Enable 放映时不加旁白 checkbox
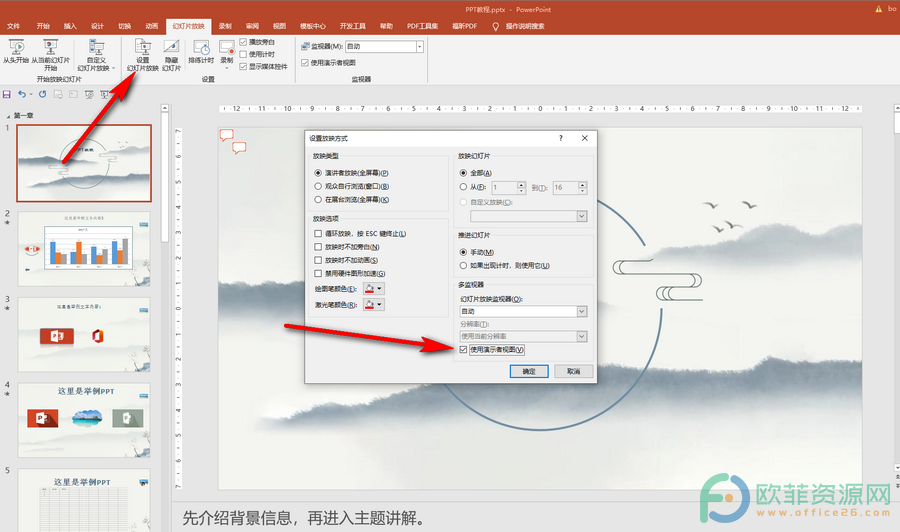The width and height of the screenshot is (900, 532). point(318,247)
